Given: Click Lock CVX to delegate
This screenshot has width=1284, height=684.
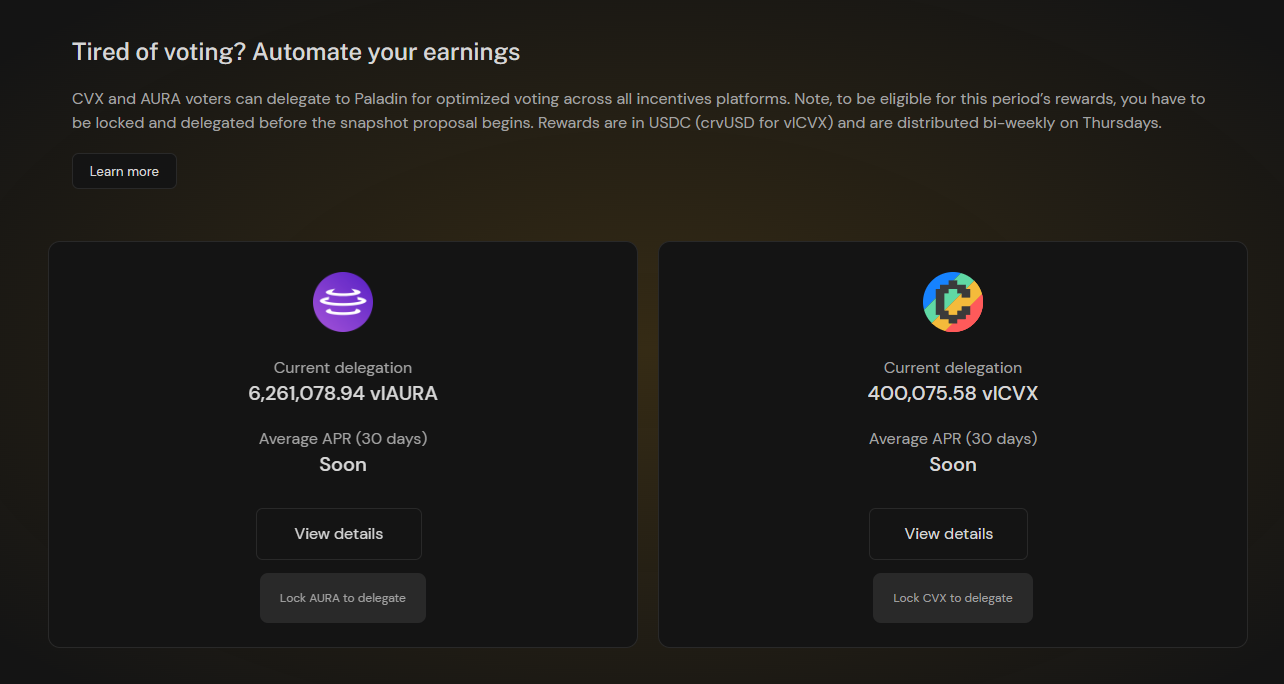Looking at the screenshot, I should (952, 598).
